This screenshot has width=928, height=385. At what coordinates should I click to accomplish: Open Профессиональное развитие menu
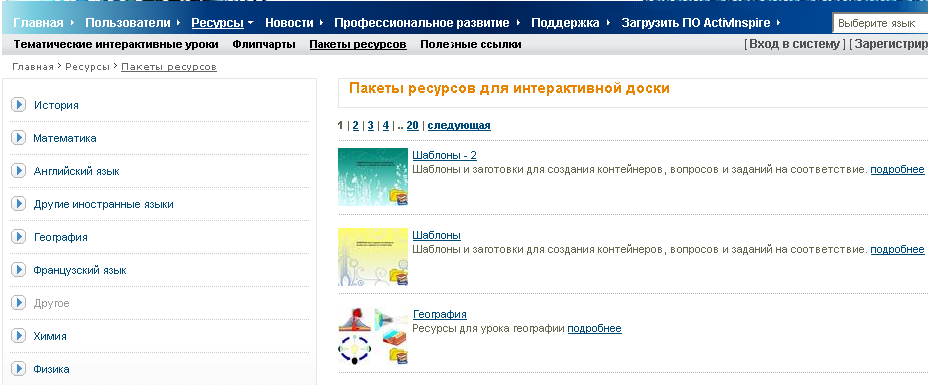[421, 23]
